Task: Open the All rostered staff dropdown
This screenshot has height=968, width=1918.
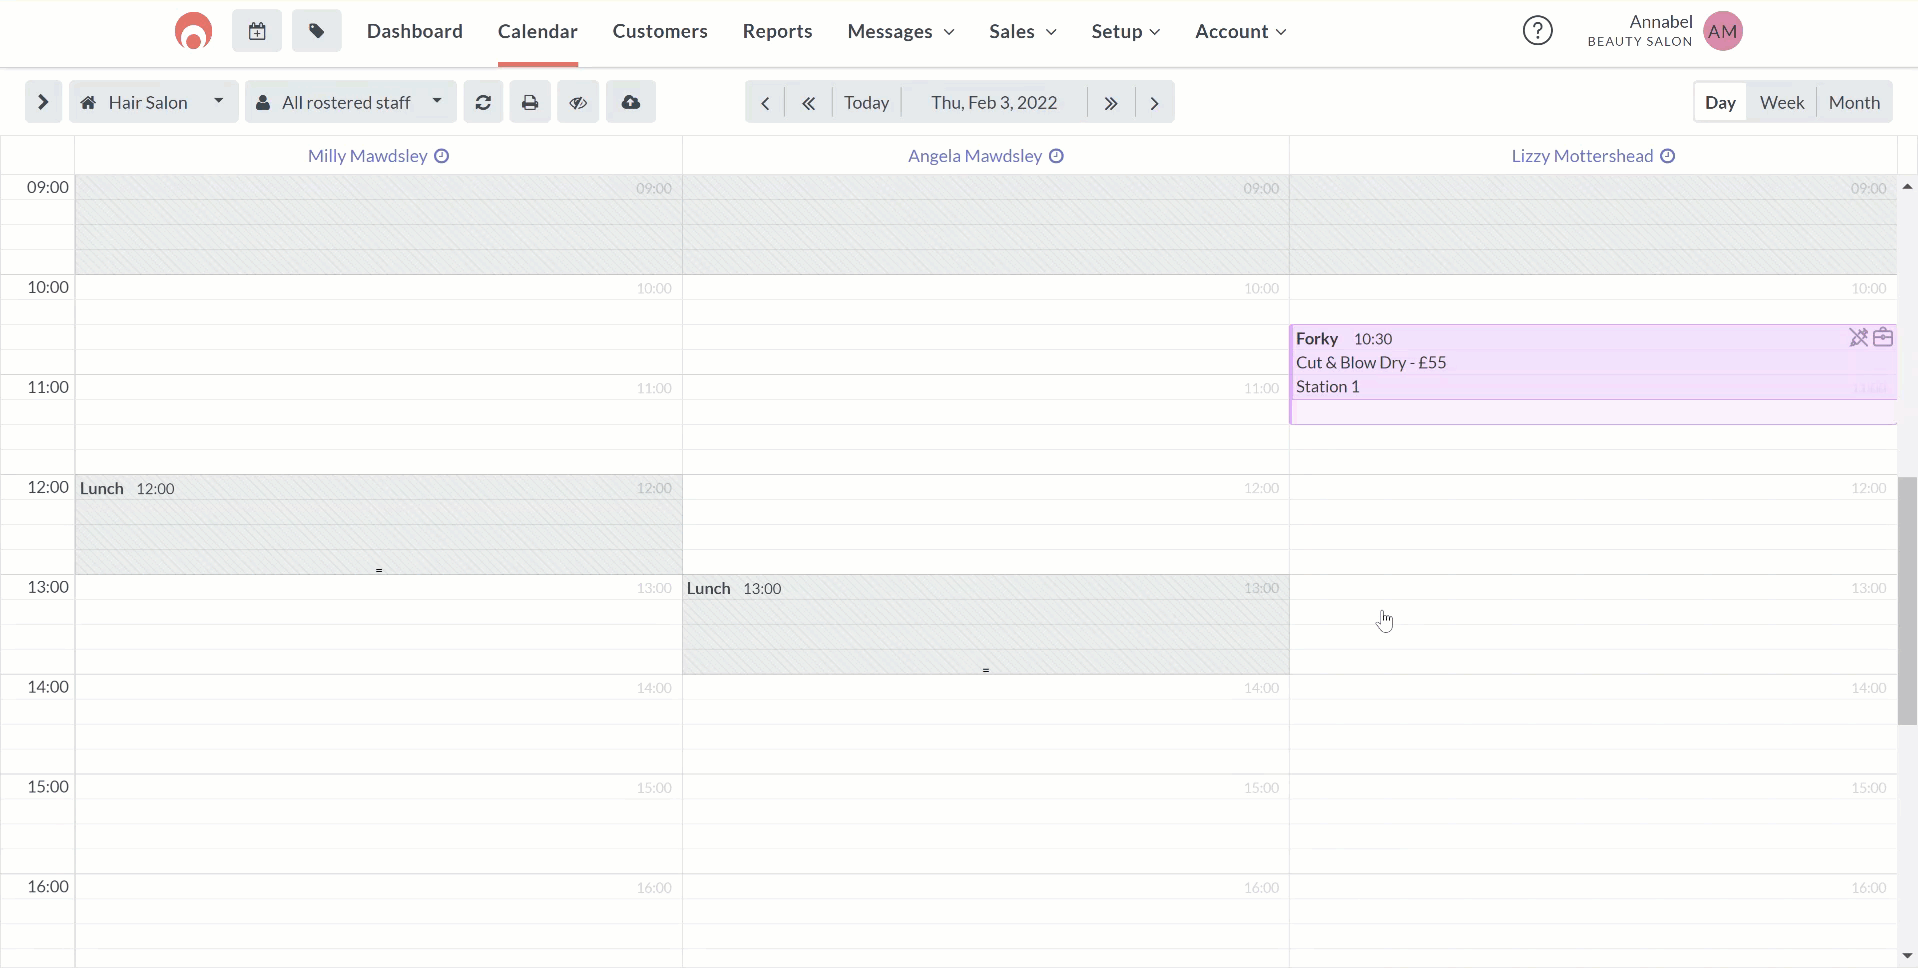Action: coord(350,102)
